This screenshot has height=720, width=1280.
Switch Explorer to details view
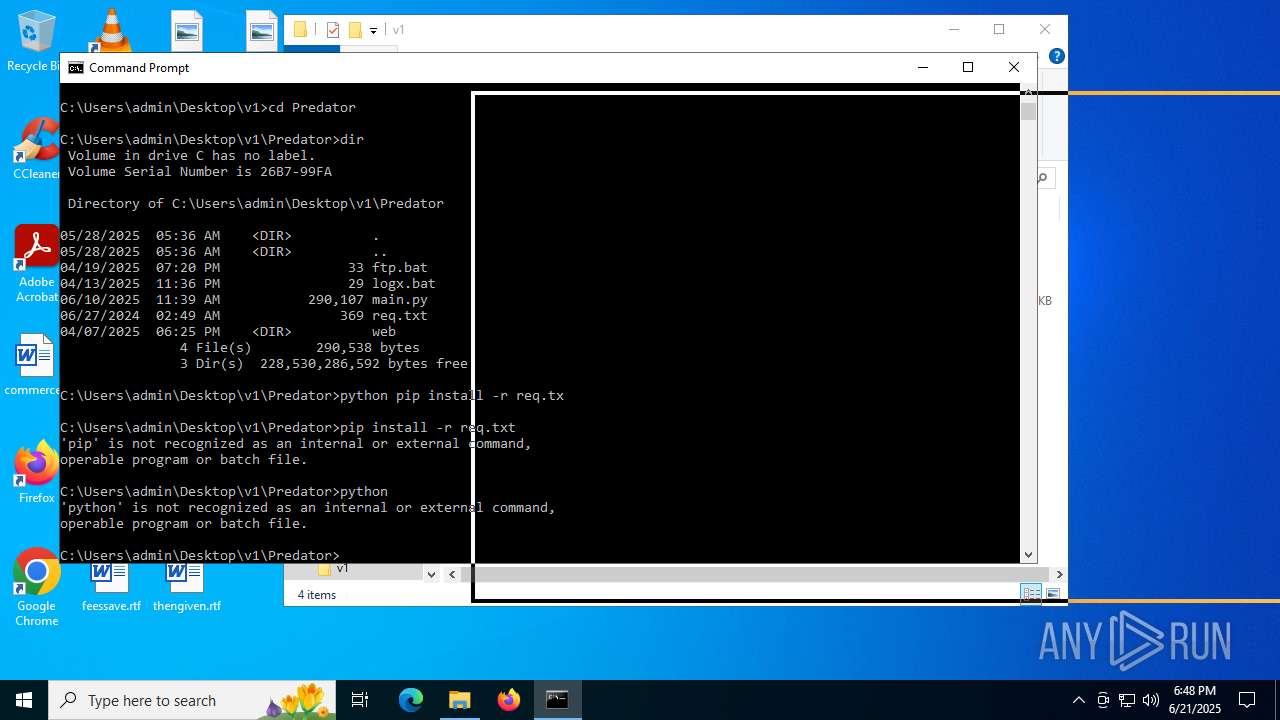[x=1031, y=594]
